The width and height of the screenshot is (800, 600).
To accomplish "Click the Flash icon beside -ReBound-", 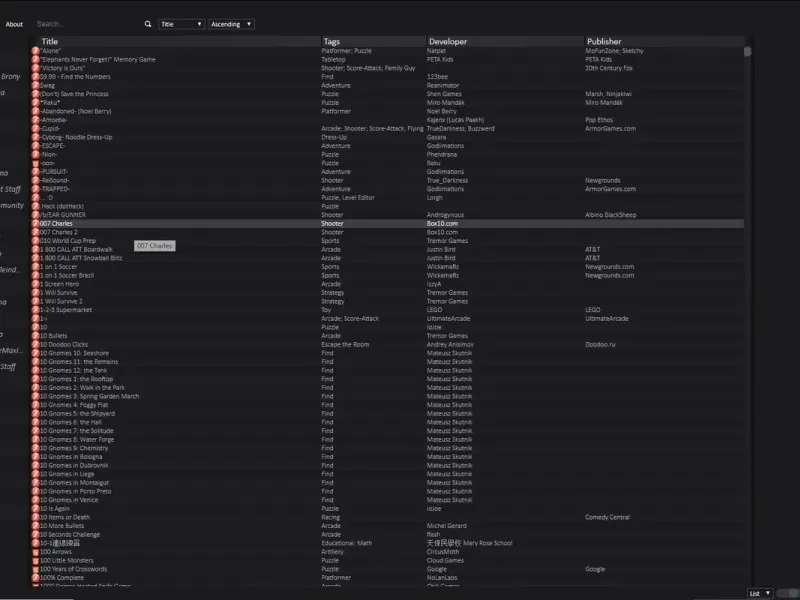I will (36, 180).
